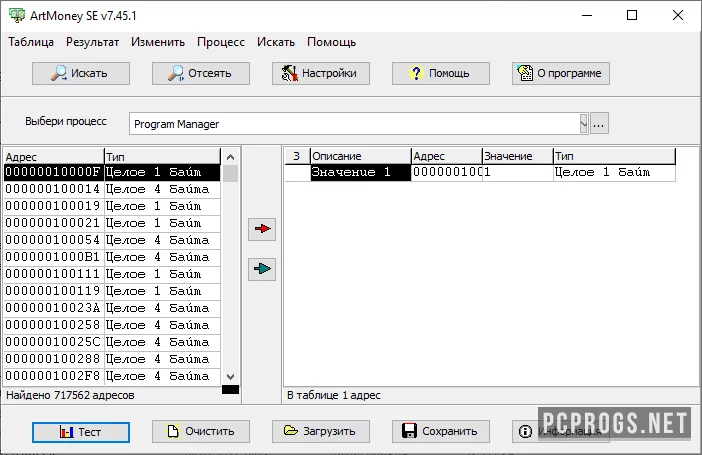
Task: Select address row 000000100054
Action: point(112,240)
